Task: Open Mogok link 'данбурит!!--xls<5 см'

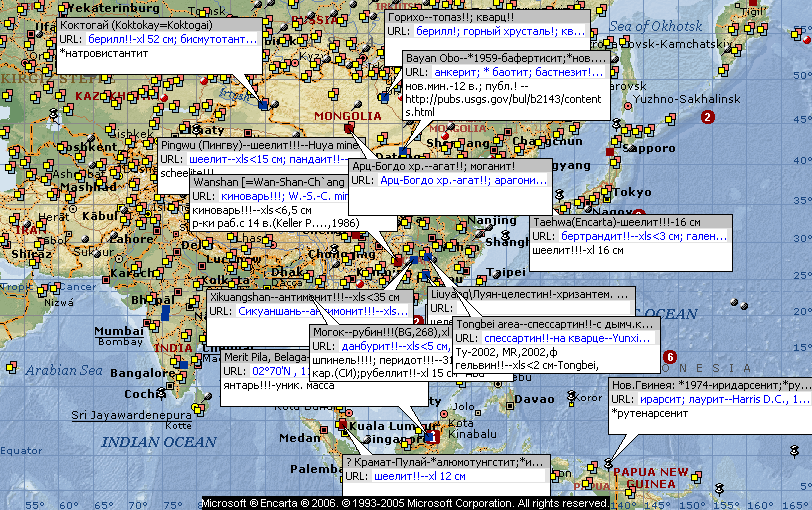Action: (x=395, y=346)
